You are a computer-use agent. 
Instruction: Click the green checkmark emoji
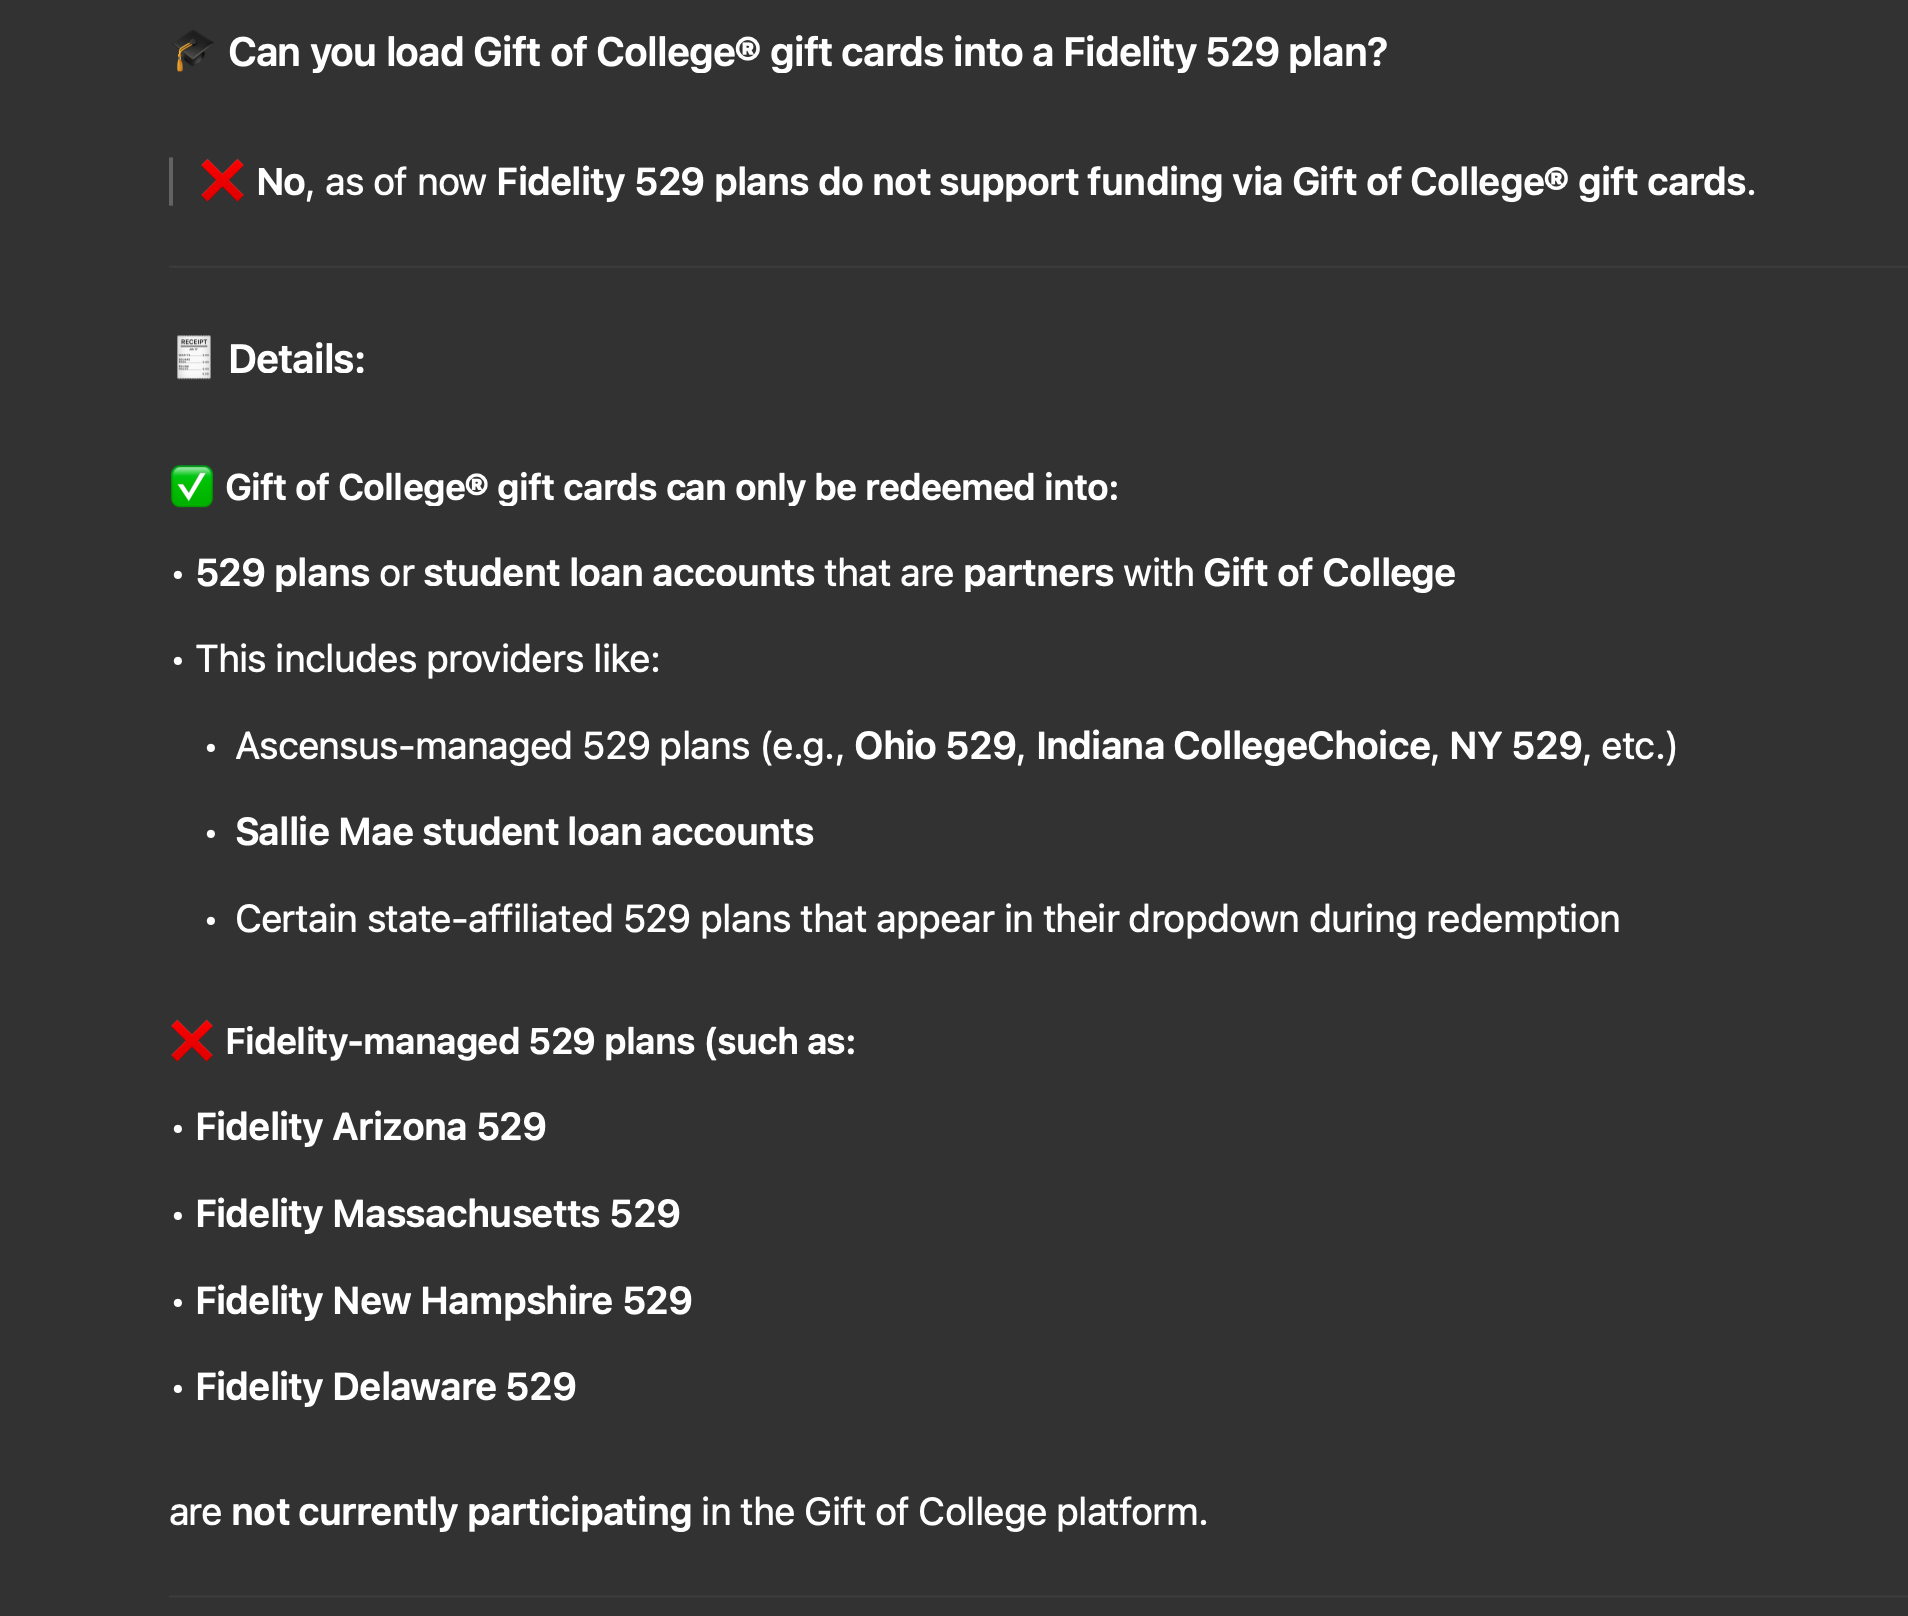coord(192,487)
